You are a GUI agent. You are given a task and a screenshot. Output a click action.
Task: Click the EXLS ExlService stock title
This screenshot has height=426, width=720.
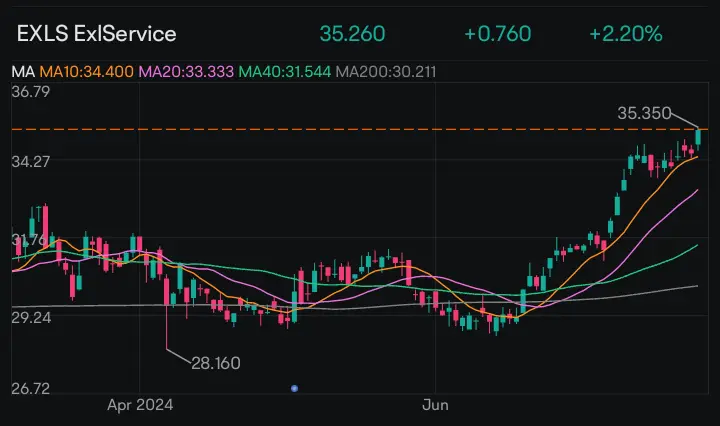[96, 34]
